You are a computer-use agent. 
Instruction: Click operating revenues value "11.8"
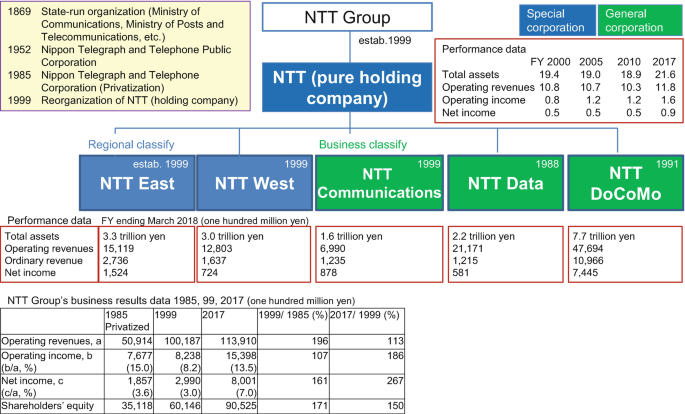[x=665, y=87]
